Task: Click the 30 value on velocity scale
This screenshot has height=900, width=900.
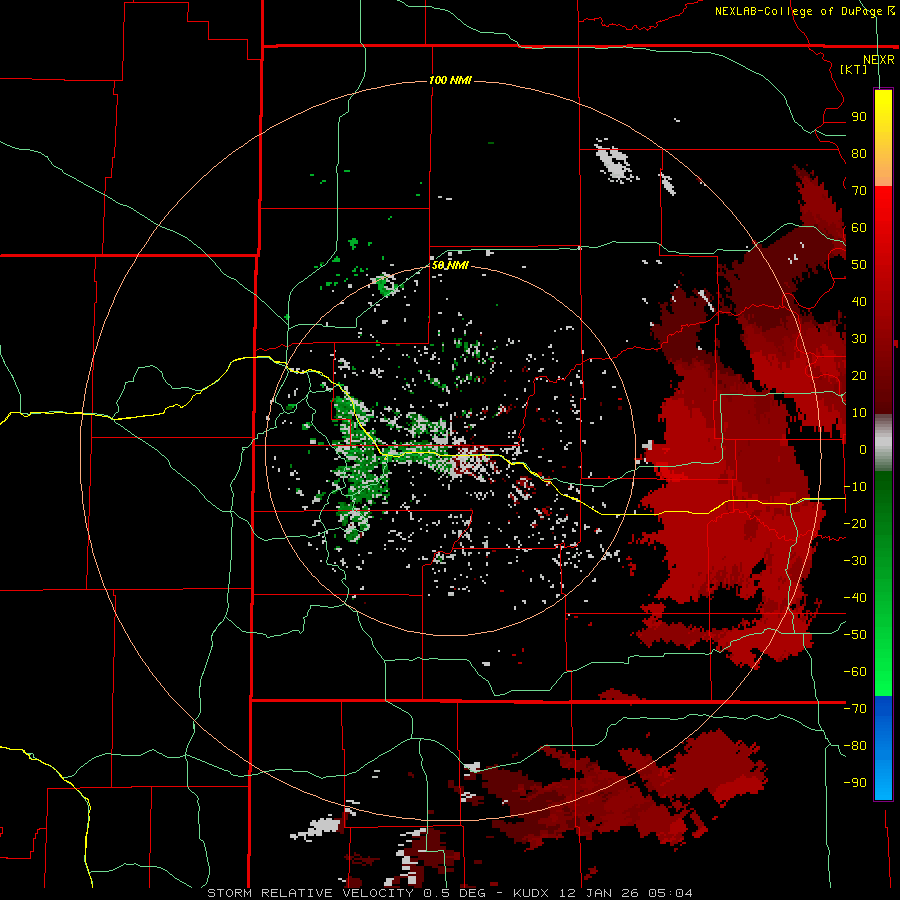Action: tap(859, 339)
